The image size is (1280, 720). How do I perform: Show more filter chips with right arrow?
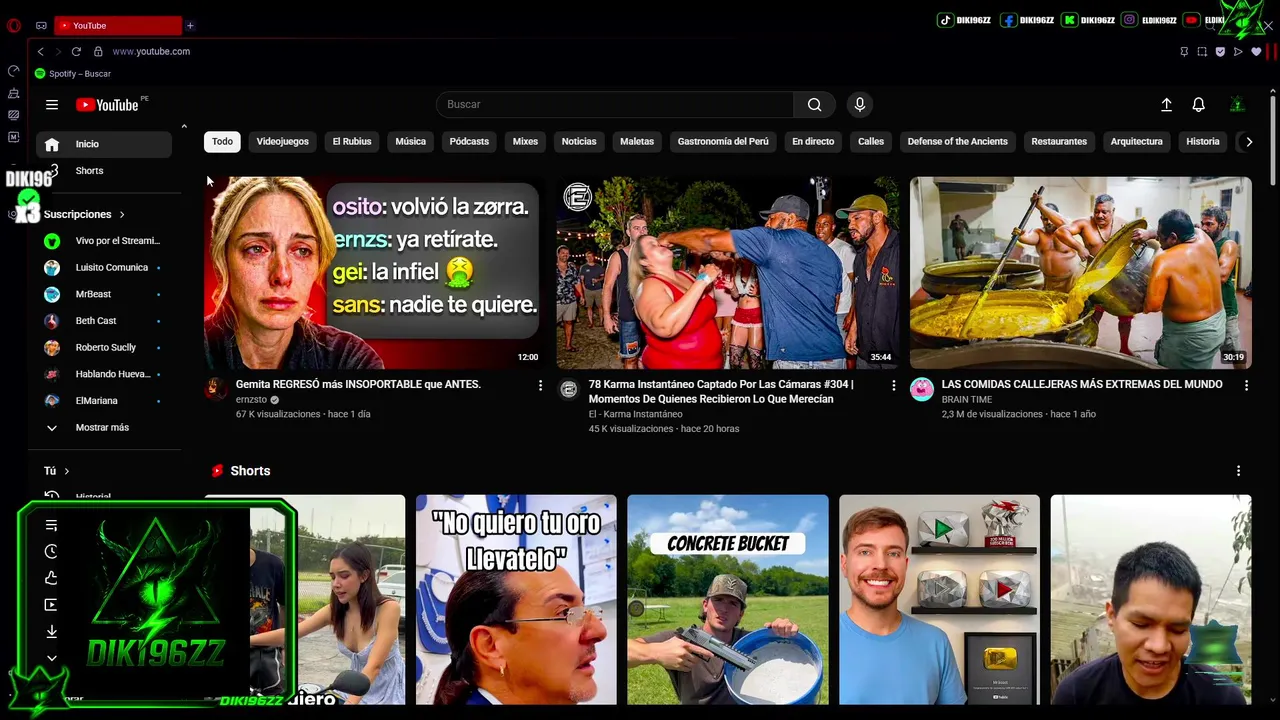pos(1249,142)
